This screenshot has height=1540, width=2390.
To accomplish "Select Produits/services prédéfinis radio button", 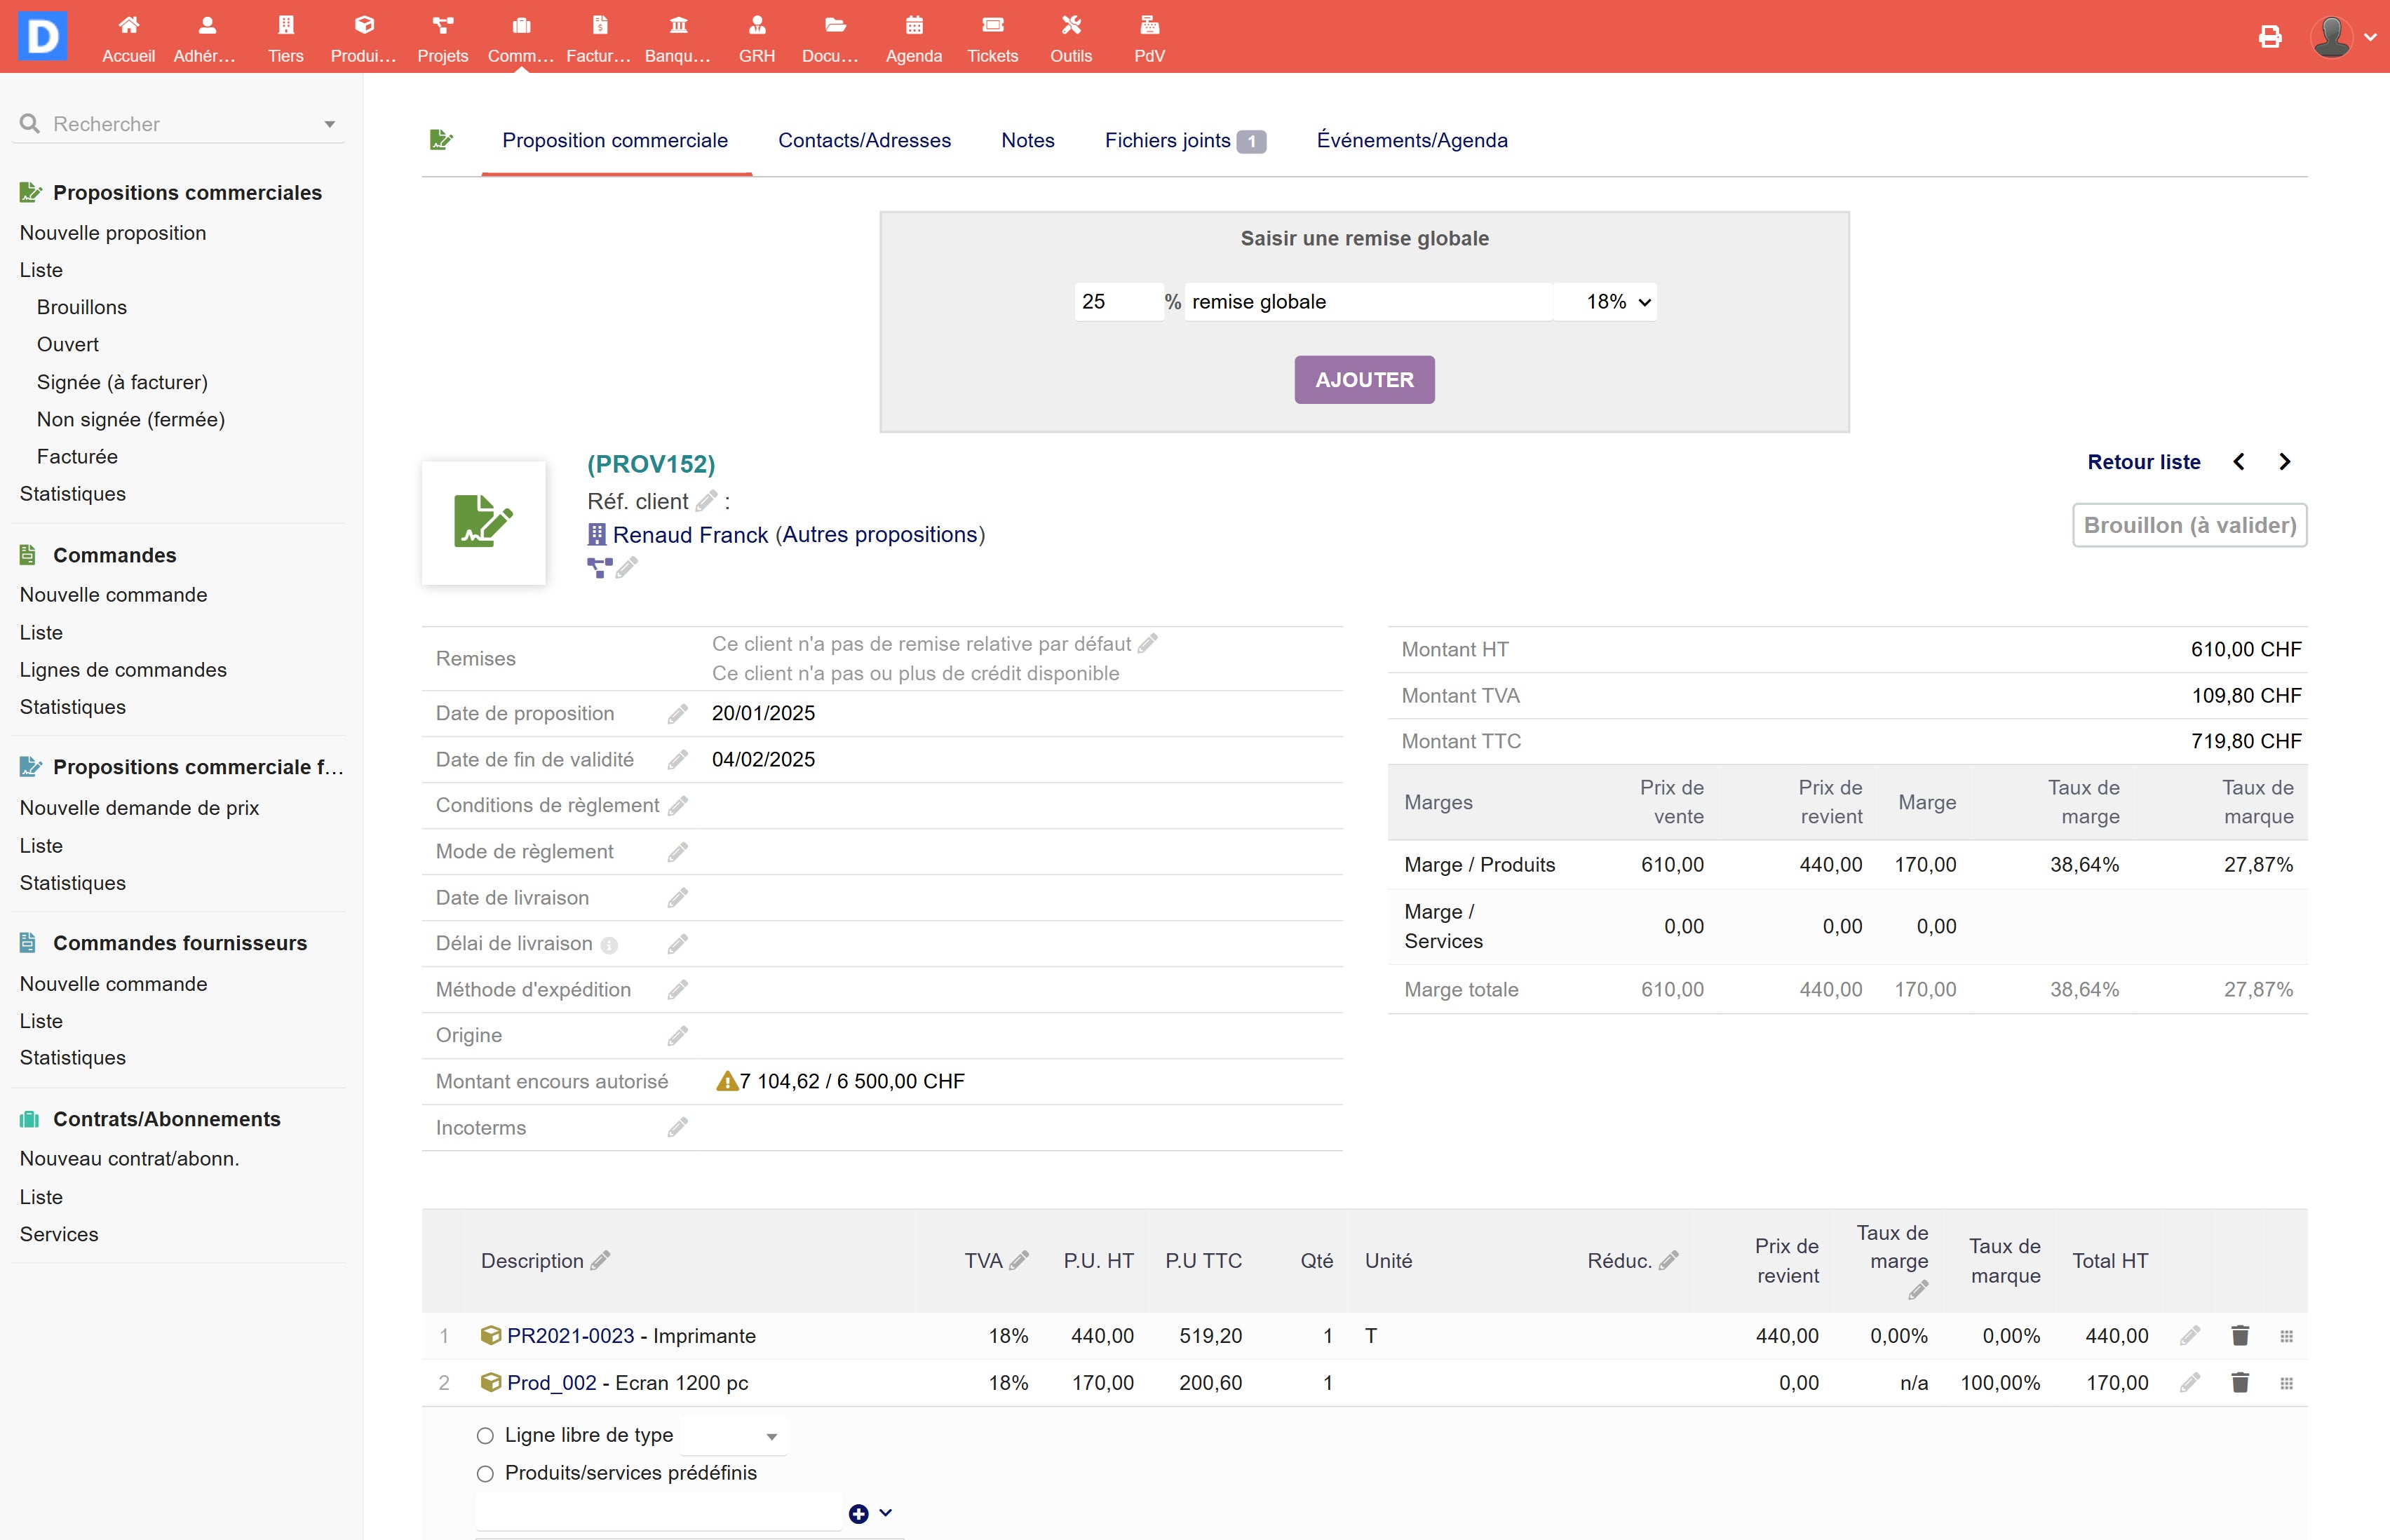I will [486, 1474].
